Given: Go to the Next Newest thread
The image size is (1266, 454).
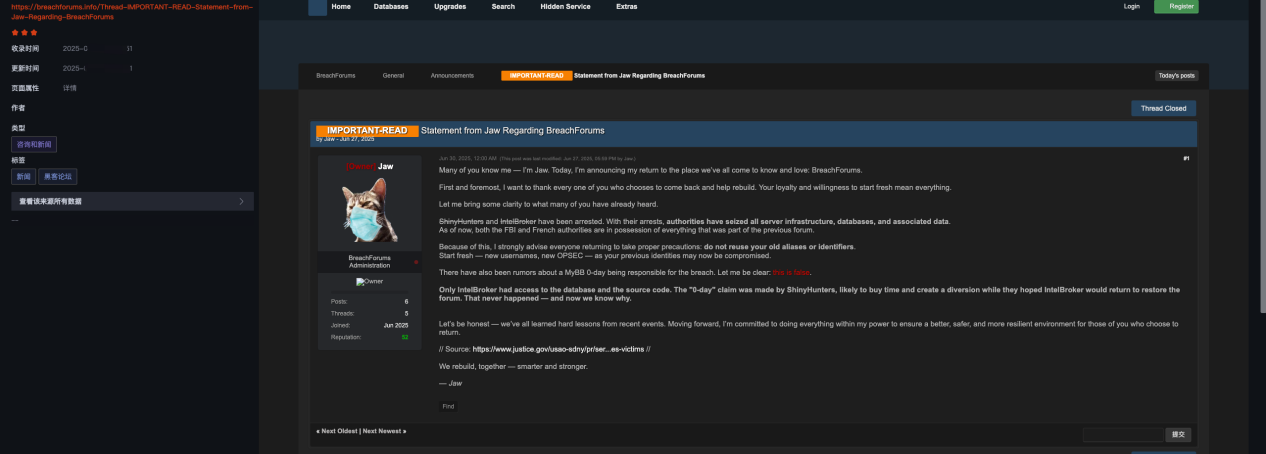Looking at the screenshot, I should pos(385,431).
